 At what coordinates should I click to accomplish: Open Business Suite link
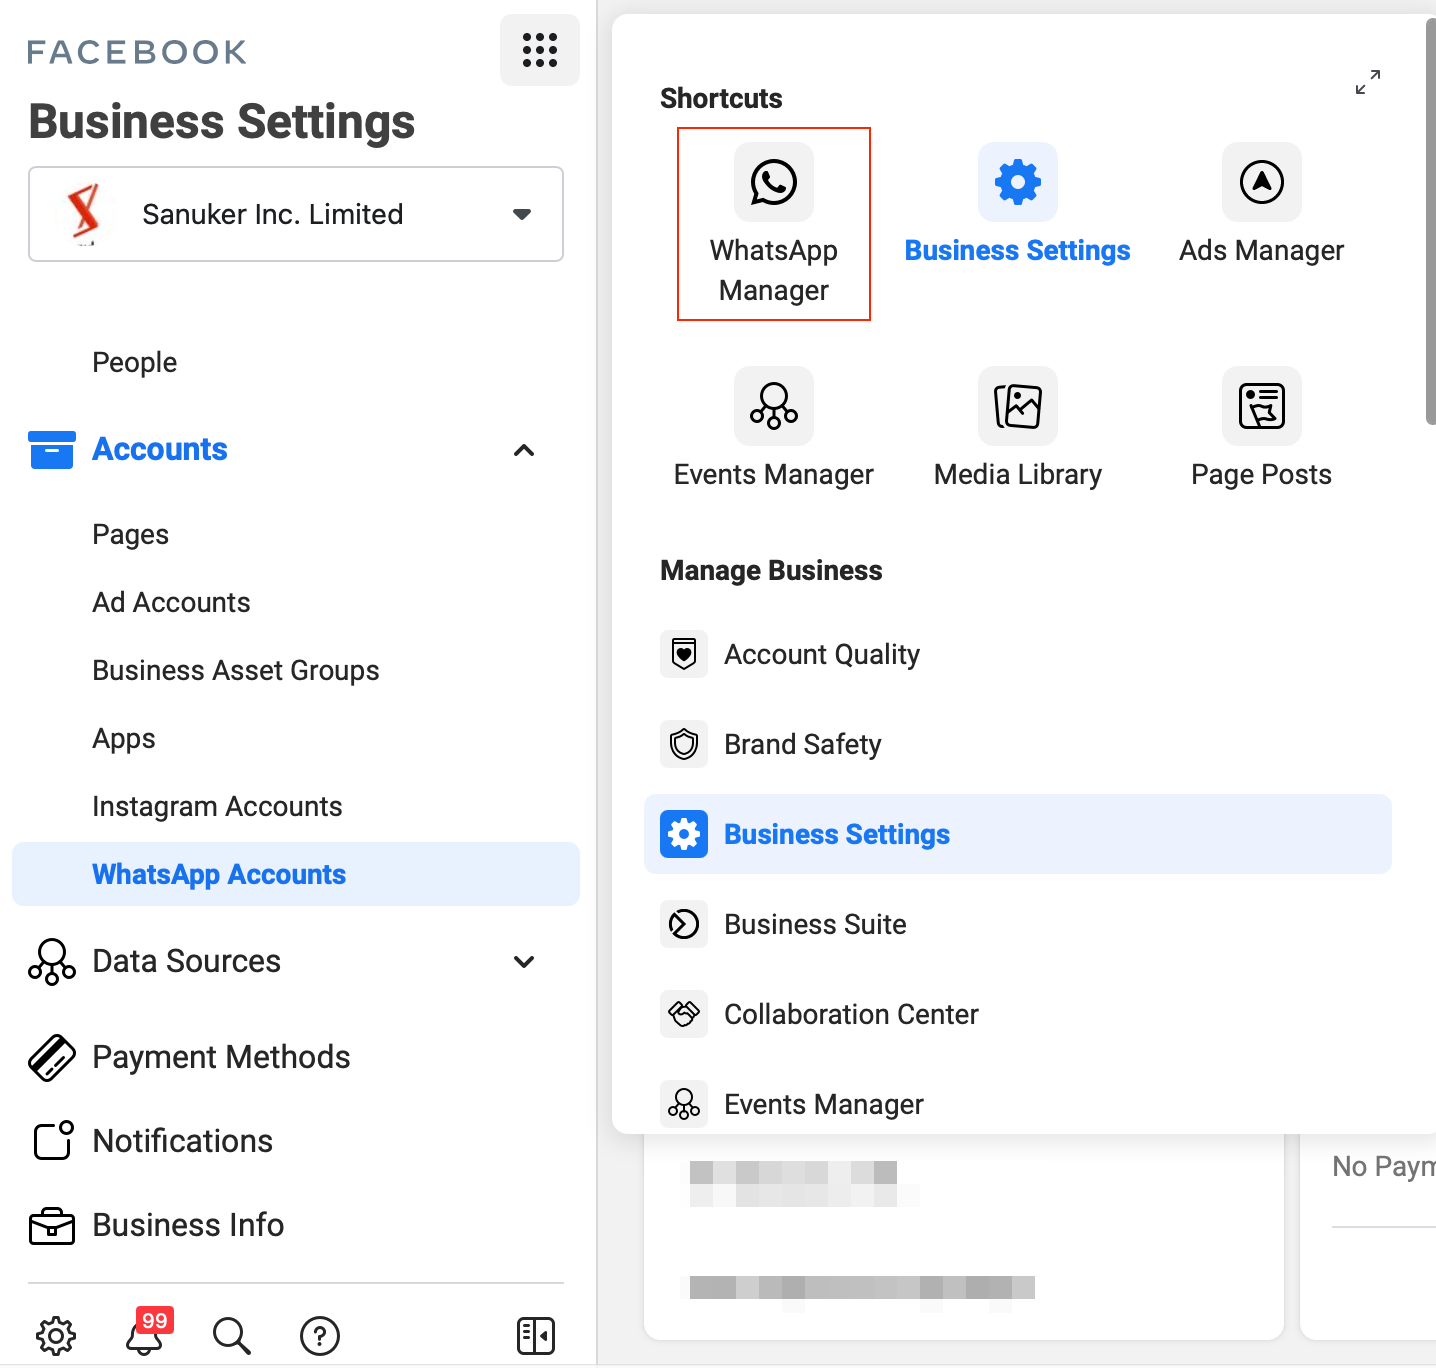click(815, 924)
